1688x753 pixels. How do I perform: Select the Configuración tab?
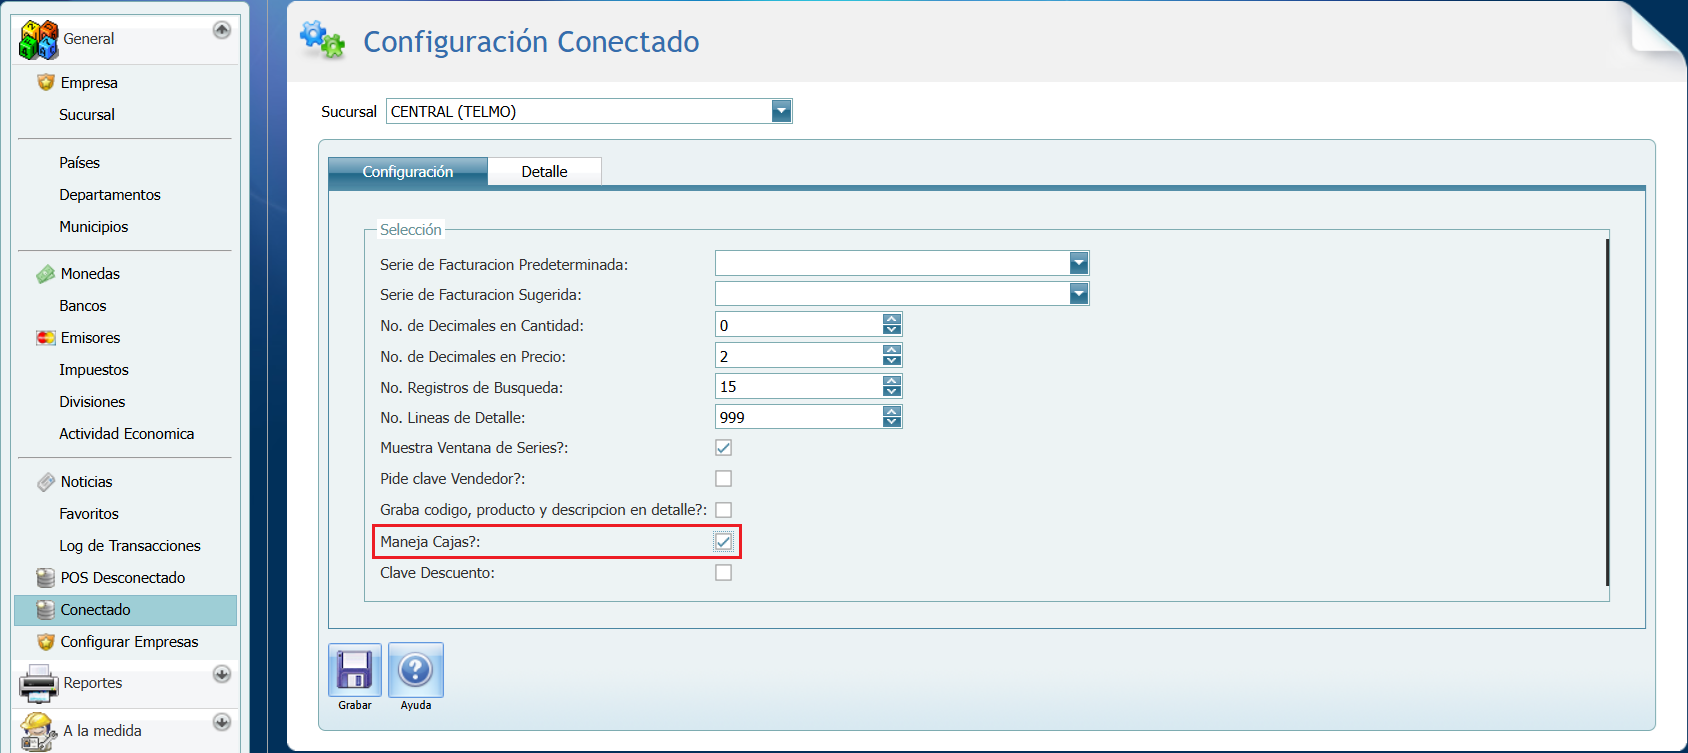click(408, 172)
